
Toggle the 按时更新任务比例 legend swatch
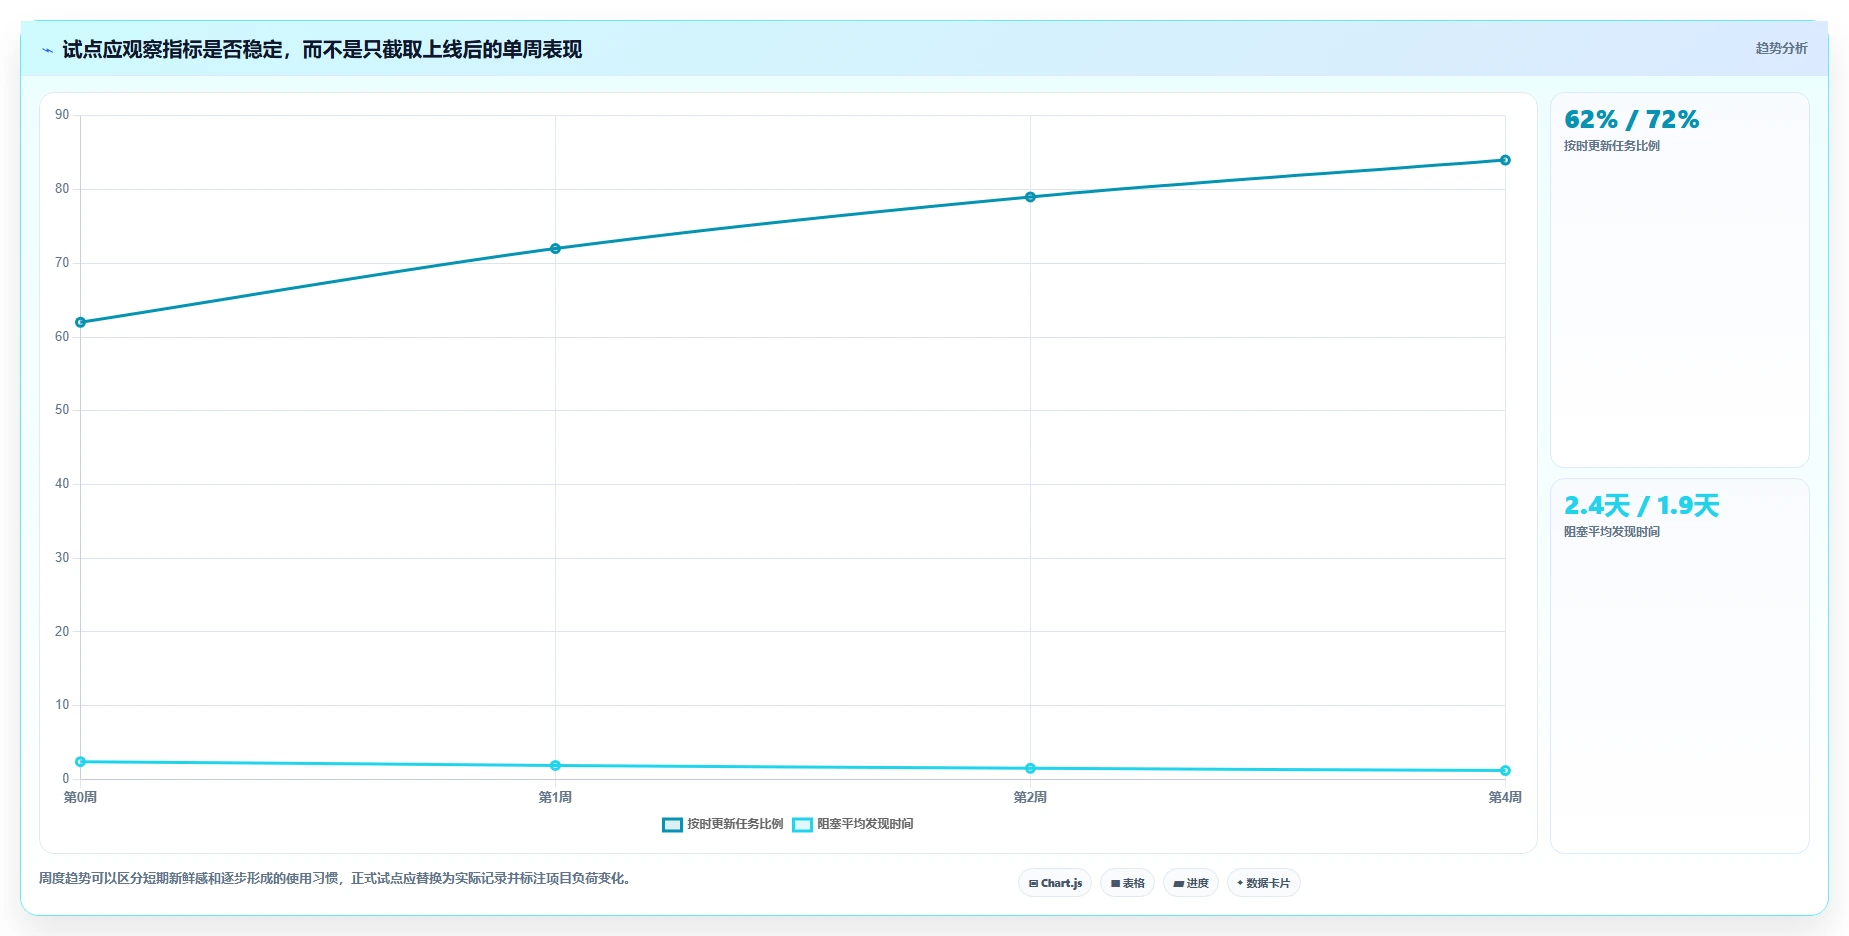click(x=672, y=825)
